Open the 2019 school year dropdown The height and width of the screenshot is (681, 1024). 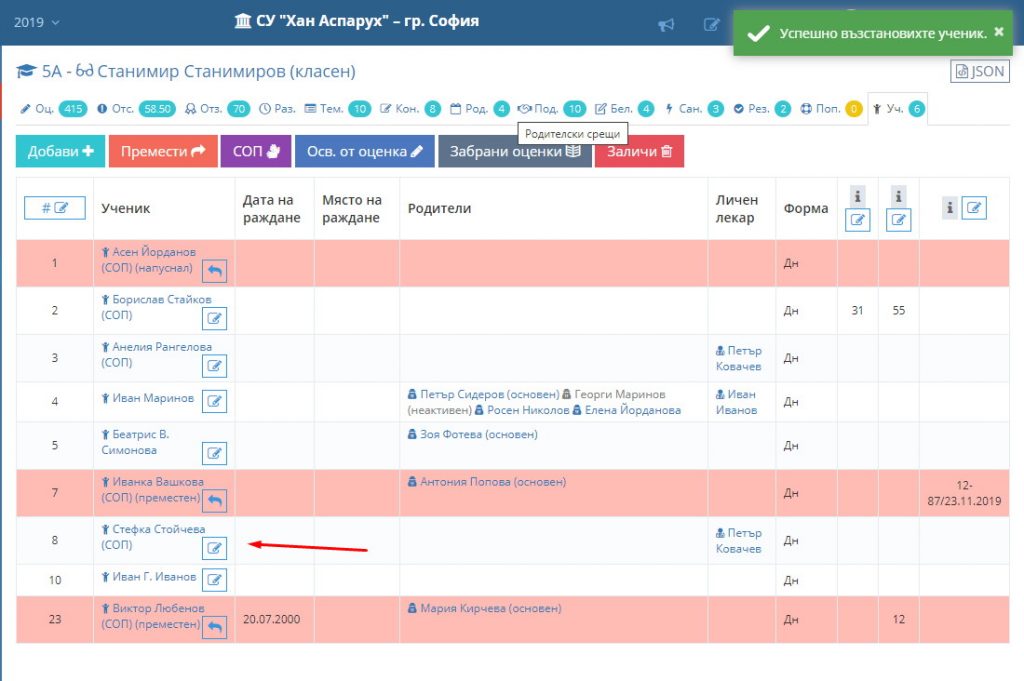click(x=37, y=22)
